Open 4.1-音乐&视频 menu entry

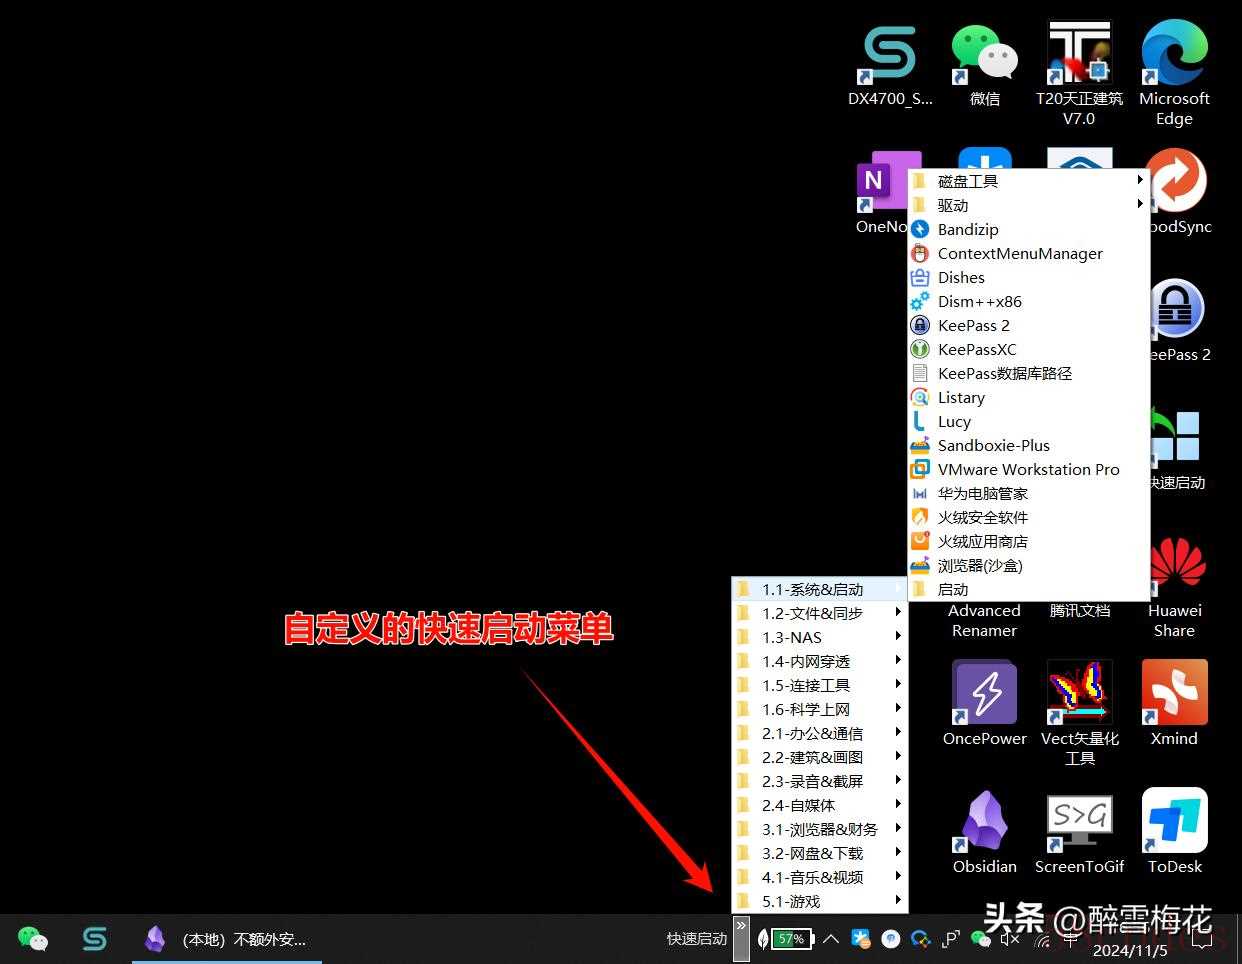coord(819,877)
